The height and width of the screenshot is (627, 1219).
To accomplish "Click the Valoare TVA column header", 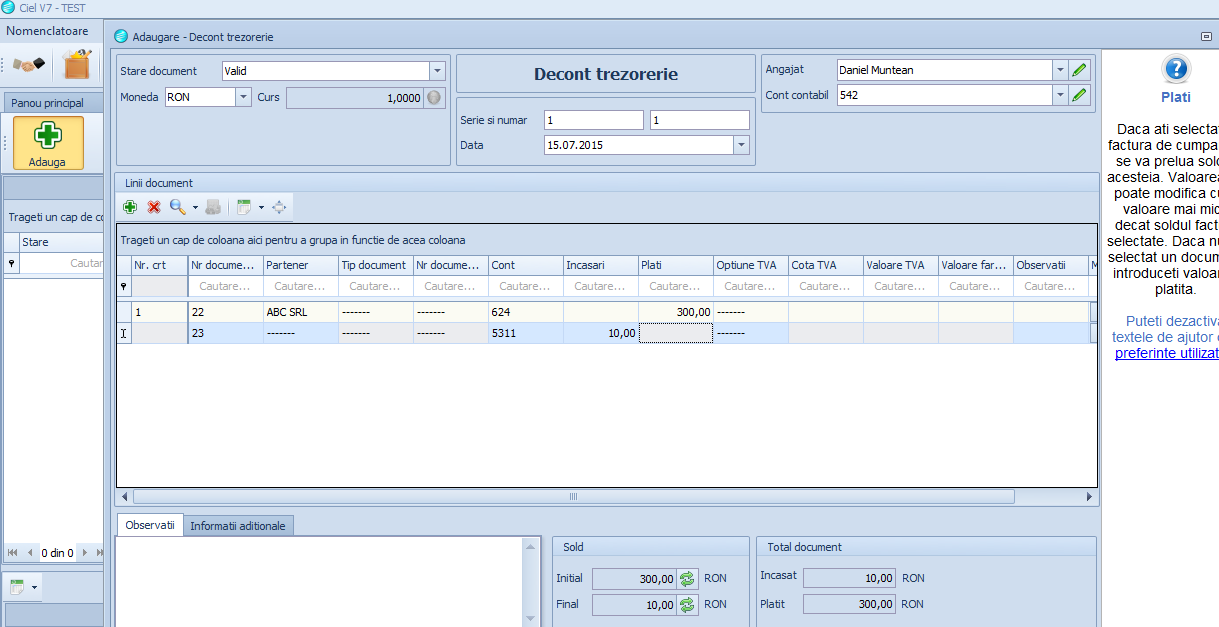I will pos(900,265).
